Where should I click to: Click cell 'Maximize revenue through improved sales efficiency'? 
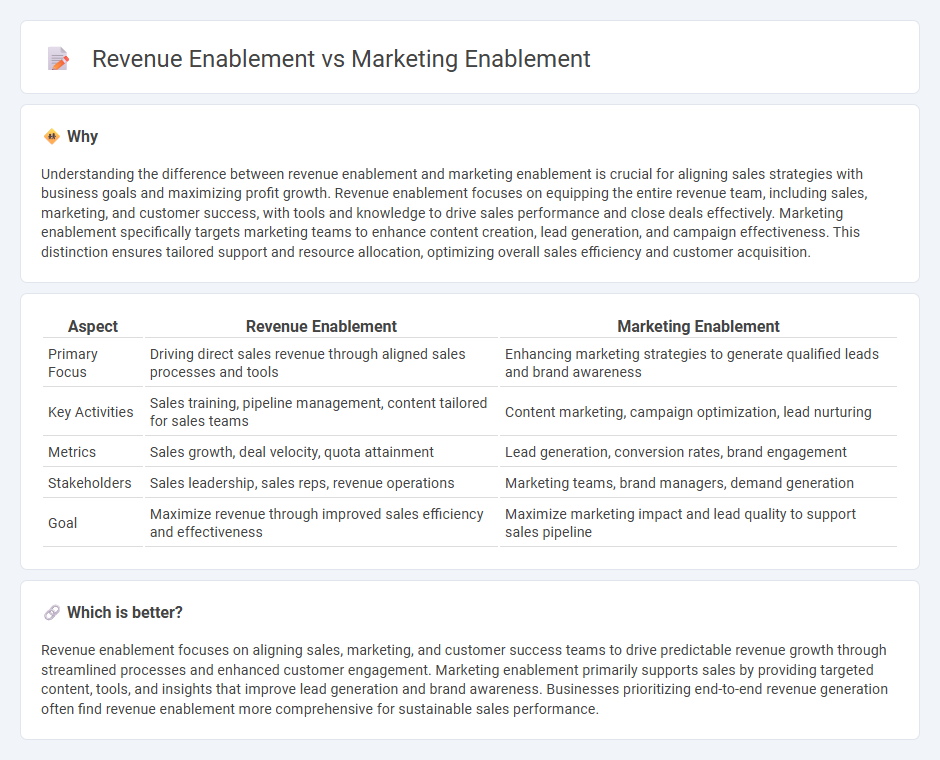coord(321,523)
